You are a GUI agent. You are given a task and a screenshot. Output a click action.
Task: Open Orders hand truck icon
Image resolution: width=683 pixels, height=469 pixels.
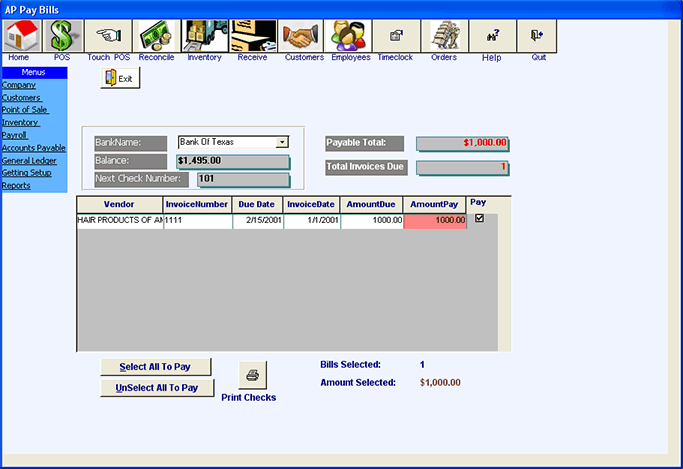pyautogui.click(x=445, y=36)
